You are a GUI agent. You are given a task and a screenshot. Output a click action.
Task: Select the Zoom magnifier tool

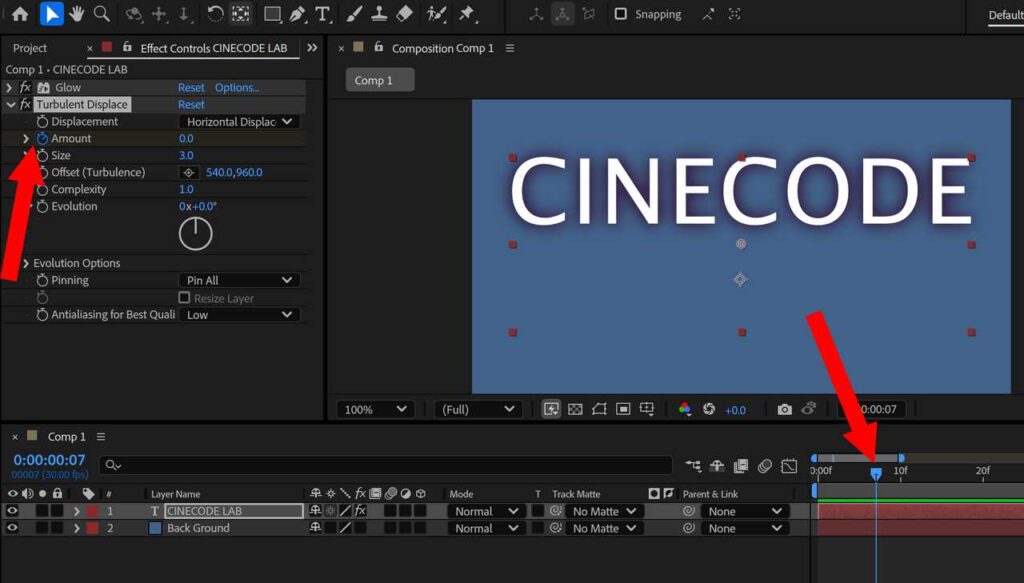click(101, 14)
